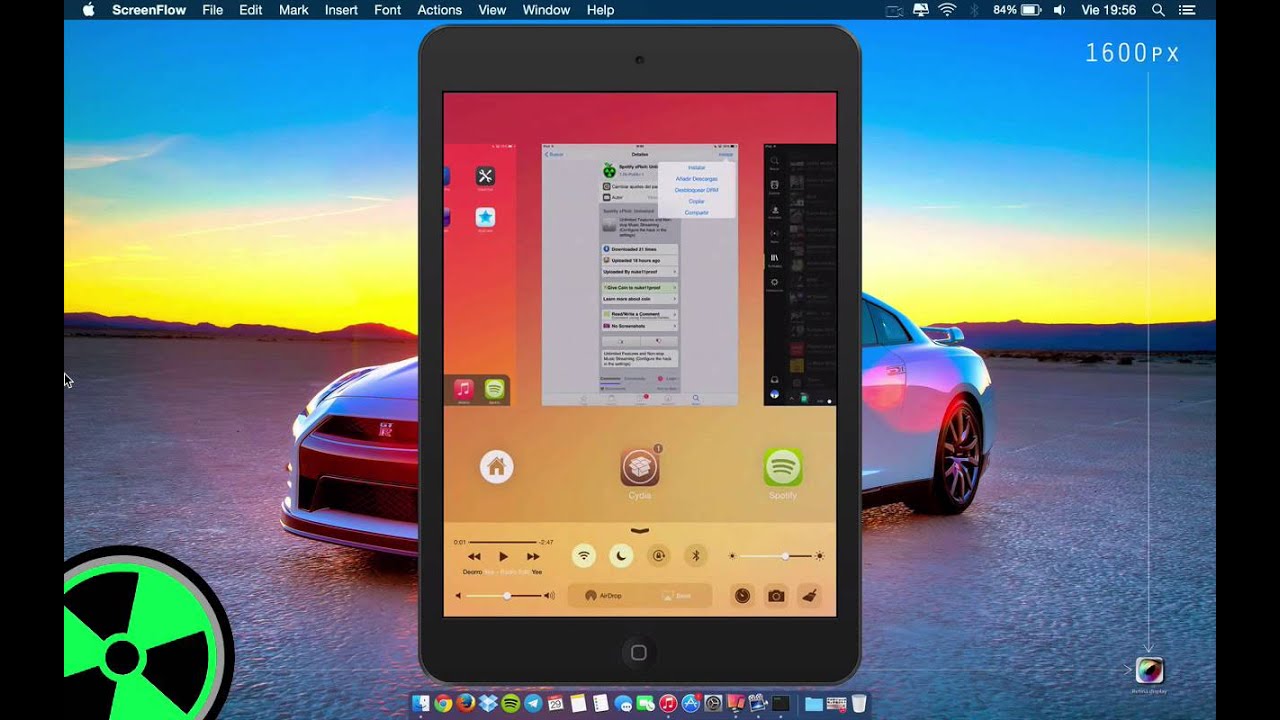Screen dimensions: 1280x720
Task: Collapse Control Center with the chevron handle
Action: 640,530
